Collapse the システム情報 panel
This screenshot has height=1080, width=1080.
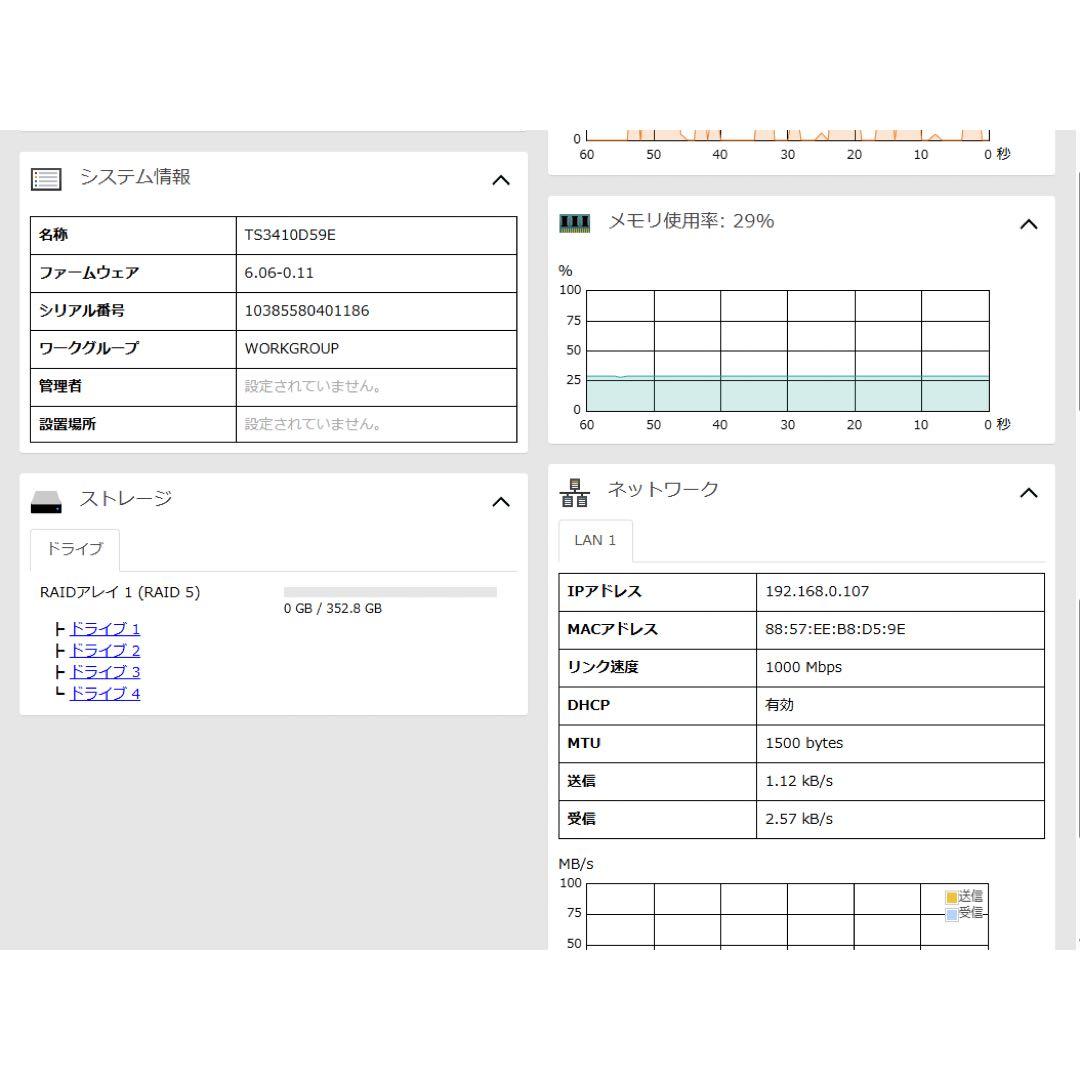[x=501, y=180]
